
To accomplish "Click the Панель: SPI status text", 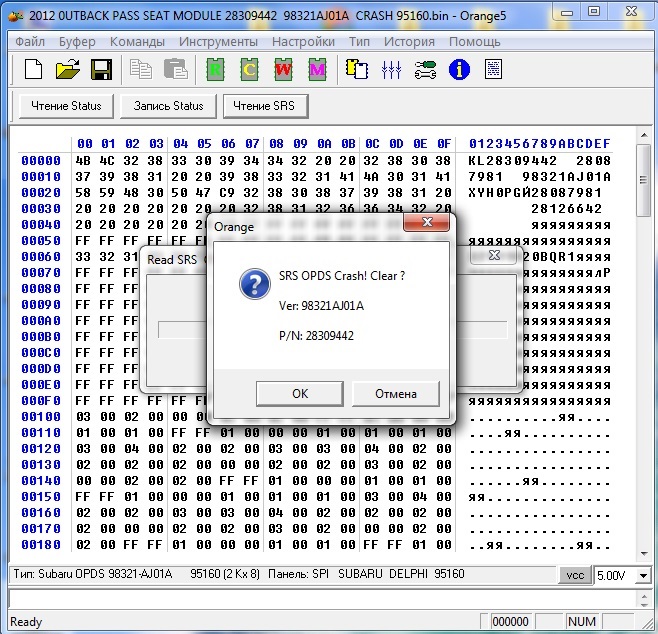I will pos(298,574).
